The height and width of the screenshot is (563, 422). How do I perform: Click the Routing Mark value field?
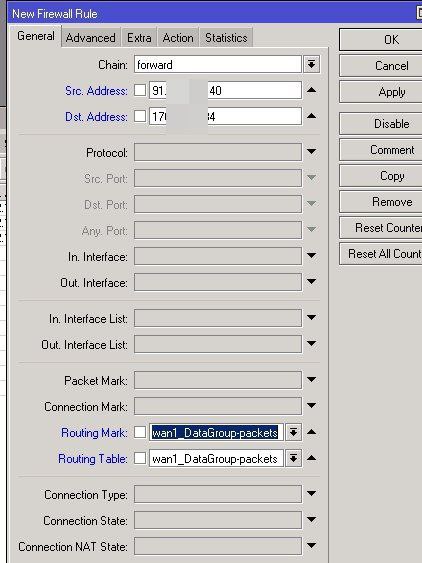pos(216,432)
